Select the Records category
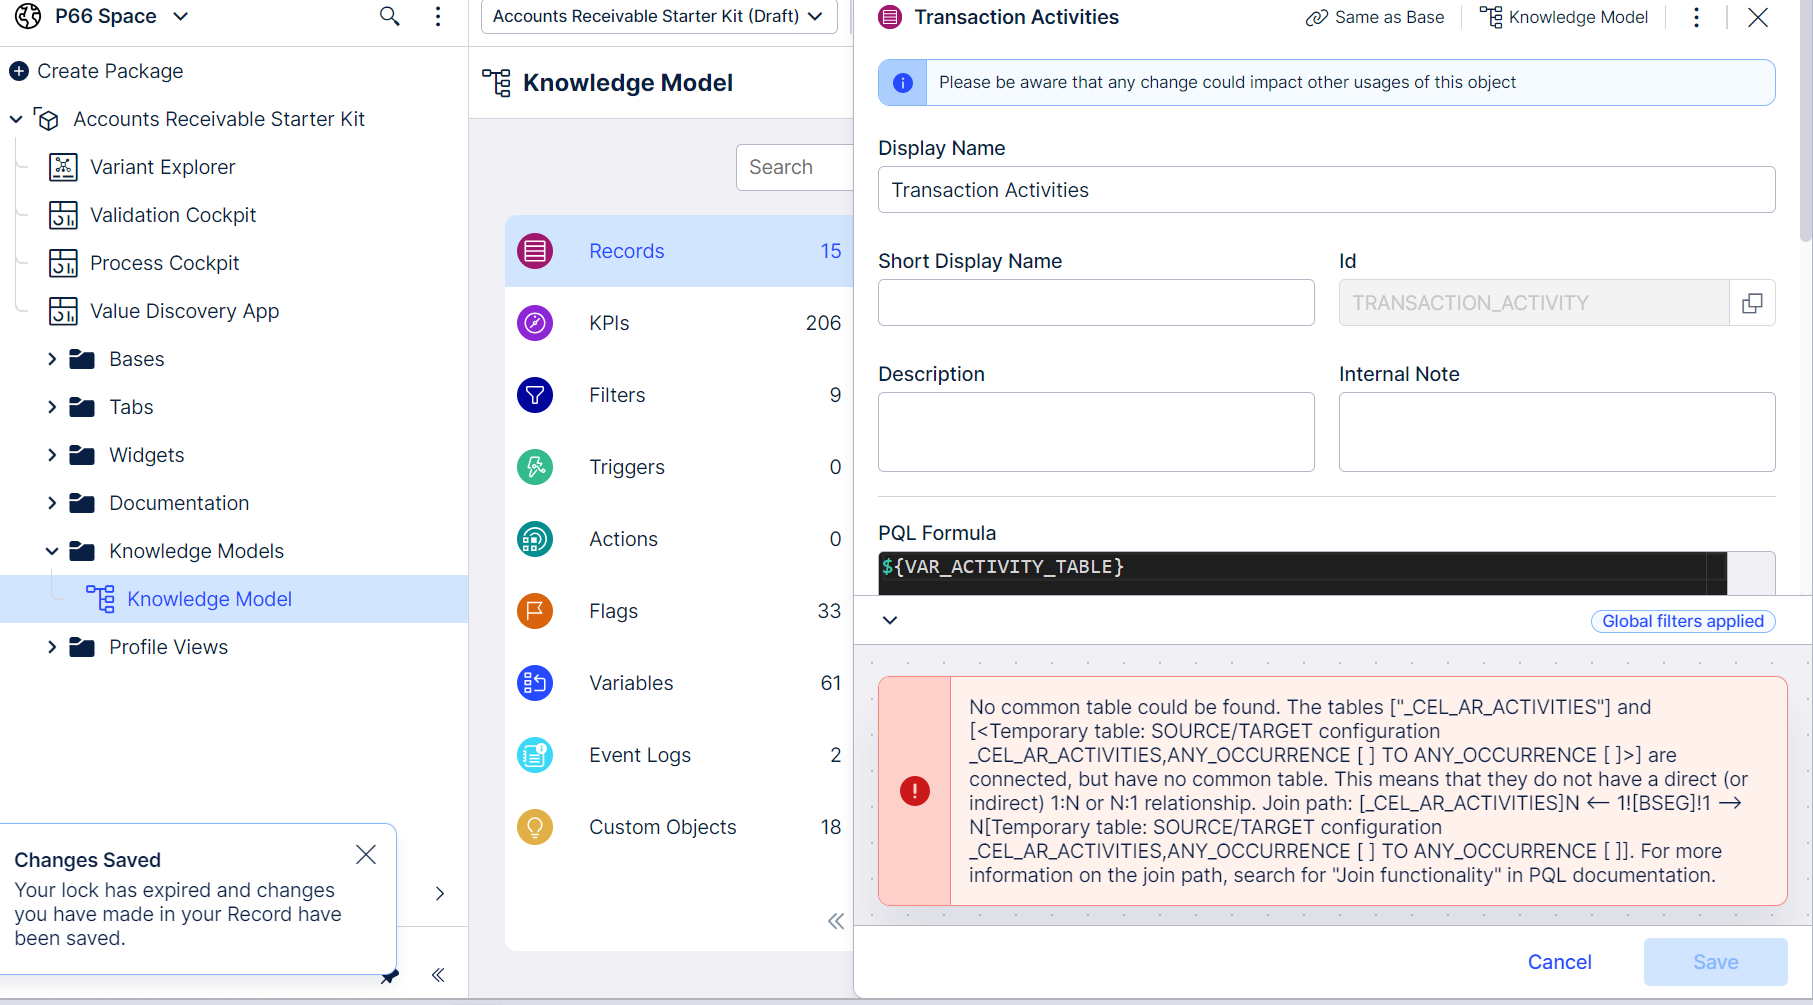 tap(679, 251)
